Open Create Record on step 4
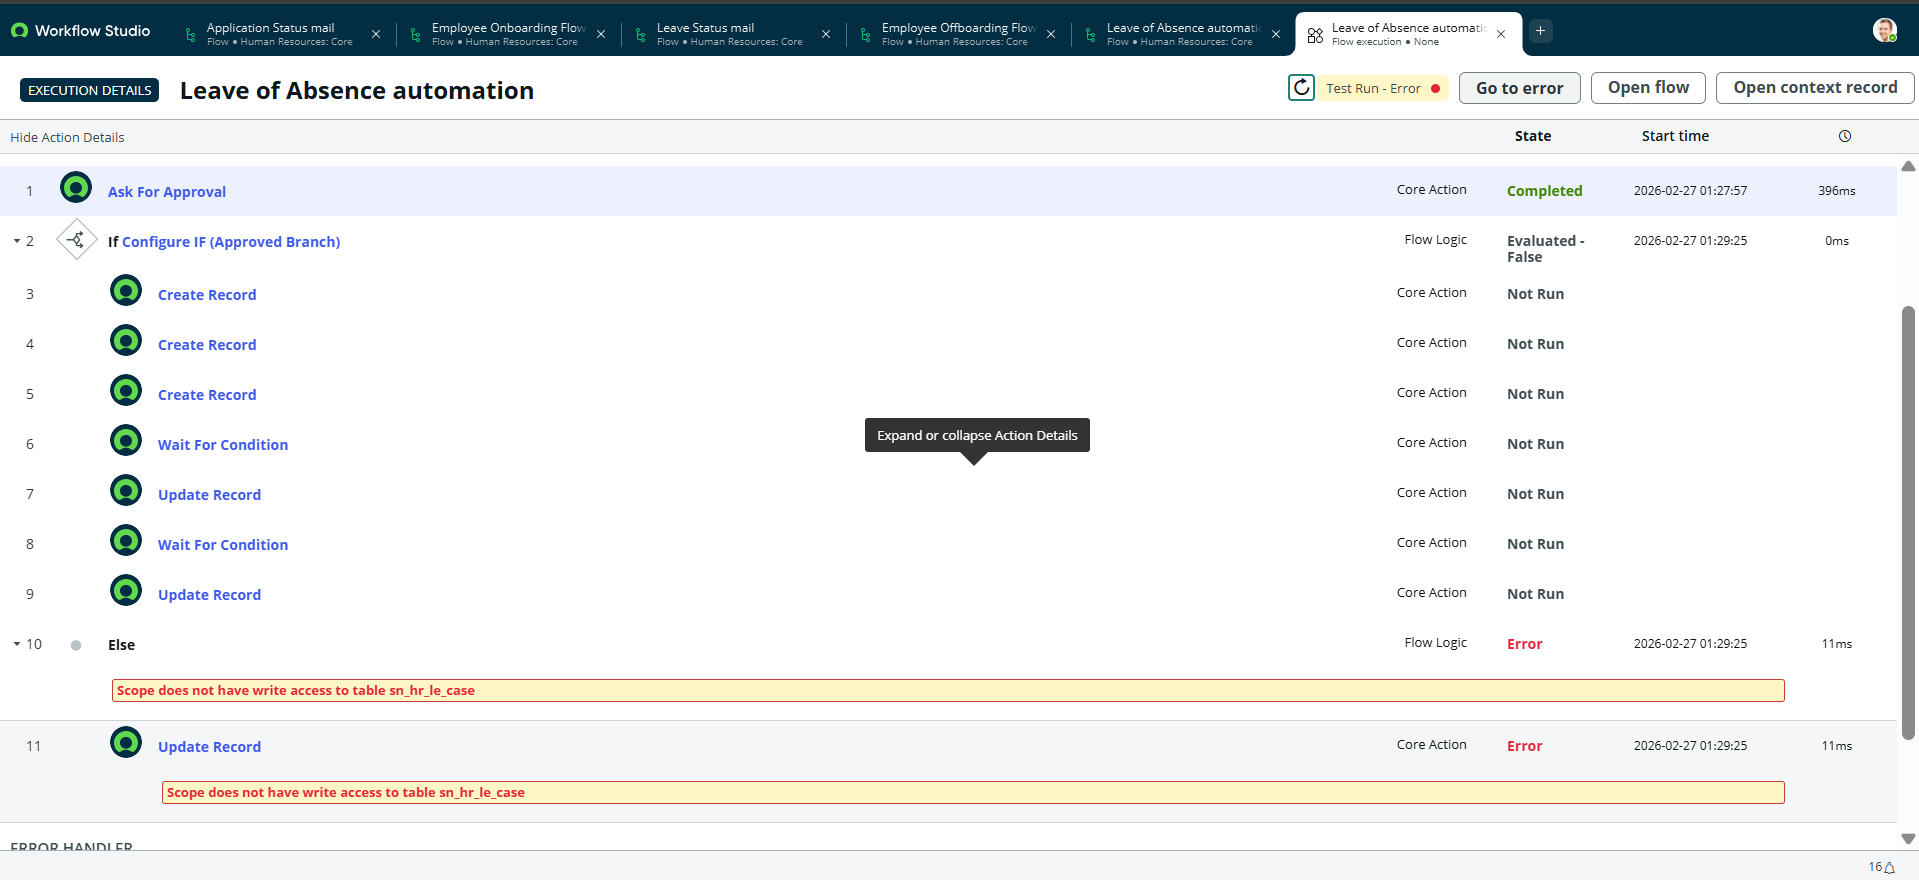Screen dimensions: 1919x880 (x=207, y=345)
